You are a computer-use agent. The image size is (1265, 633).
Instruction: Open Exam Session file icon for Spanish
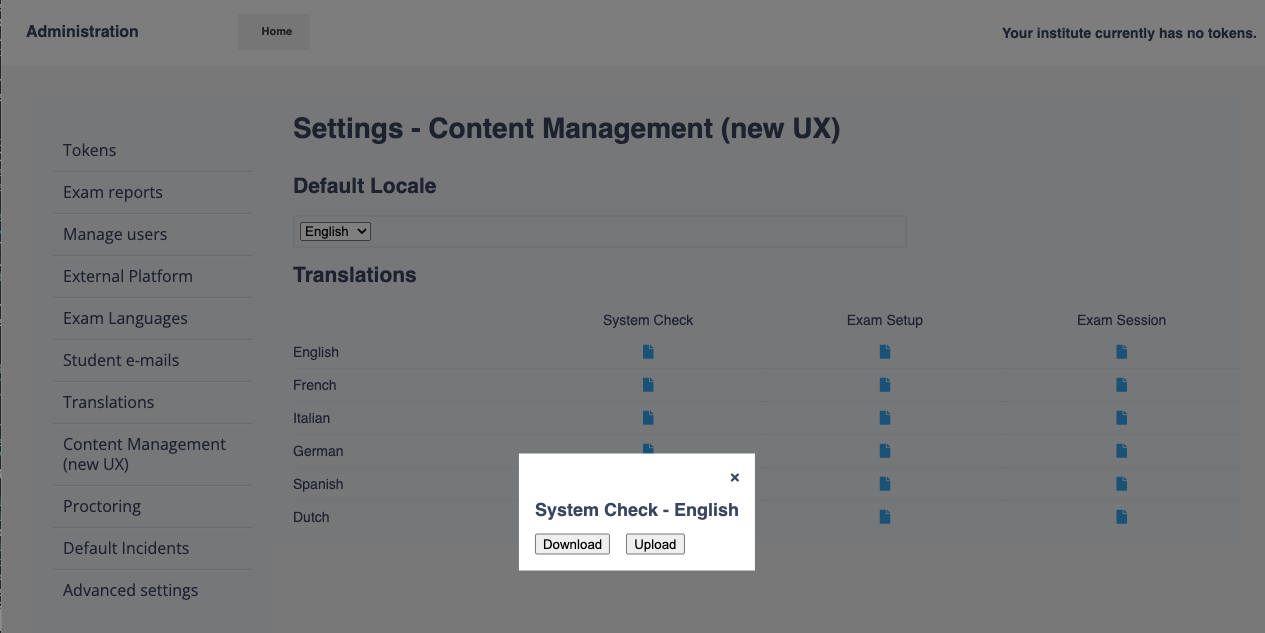tap(1122, 484)
